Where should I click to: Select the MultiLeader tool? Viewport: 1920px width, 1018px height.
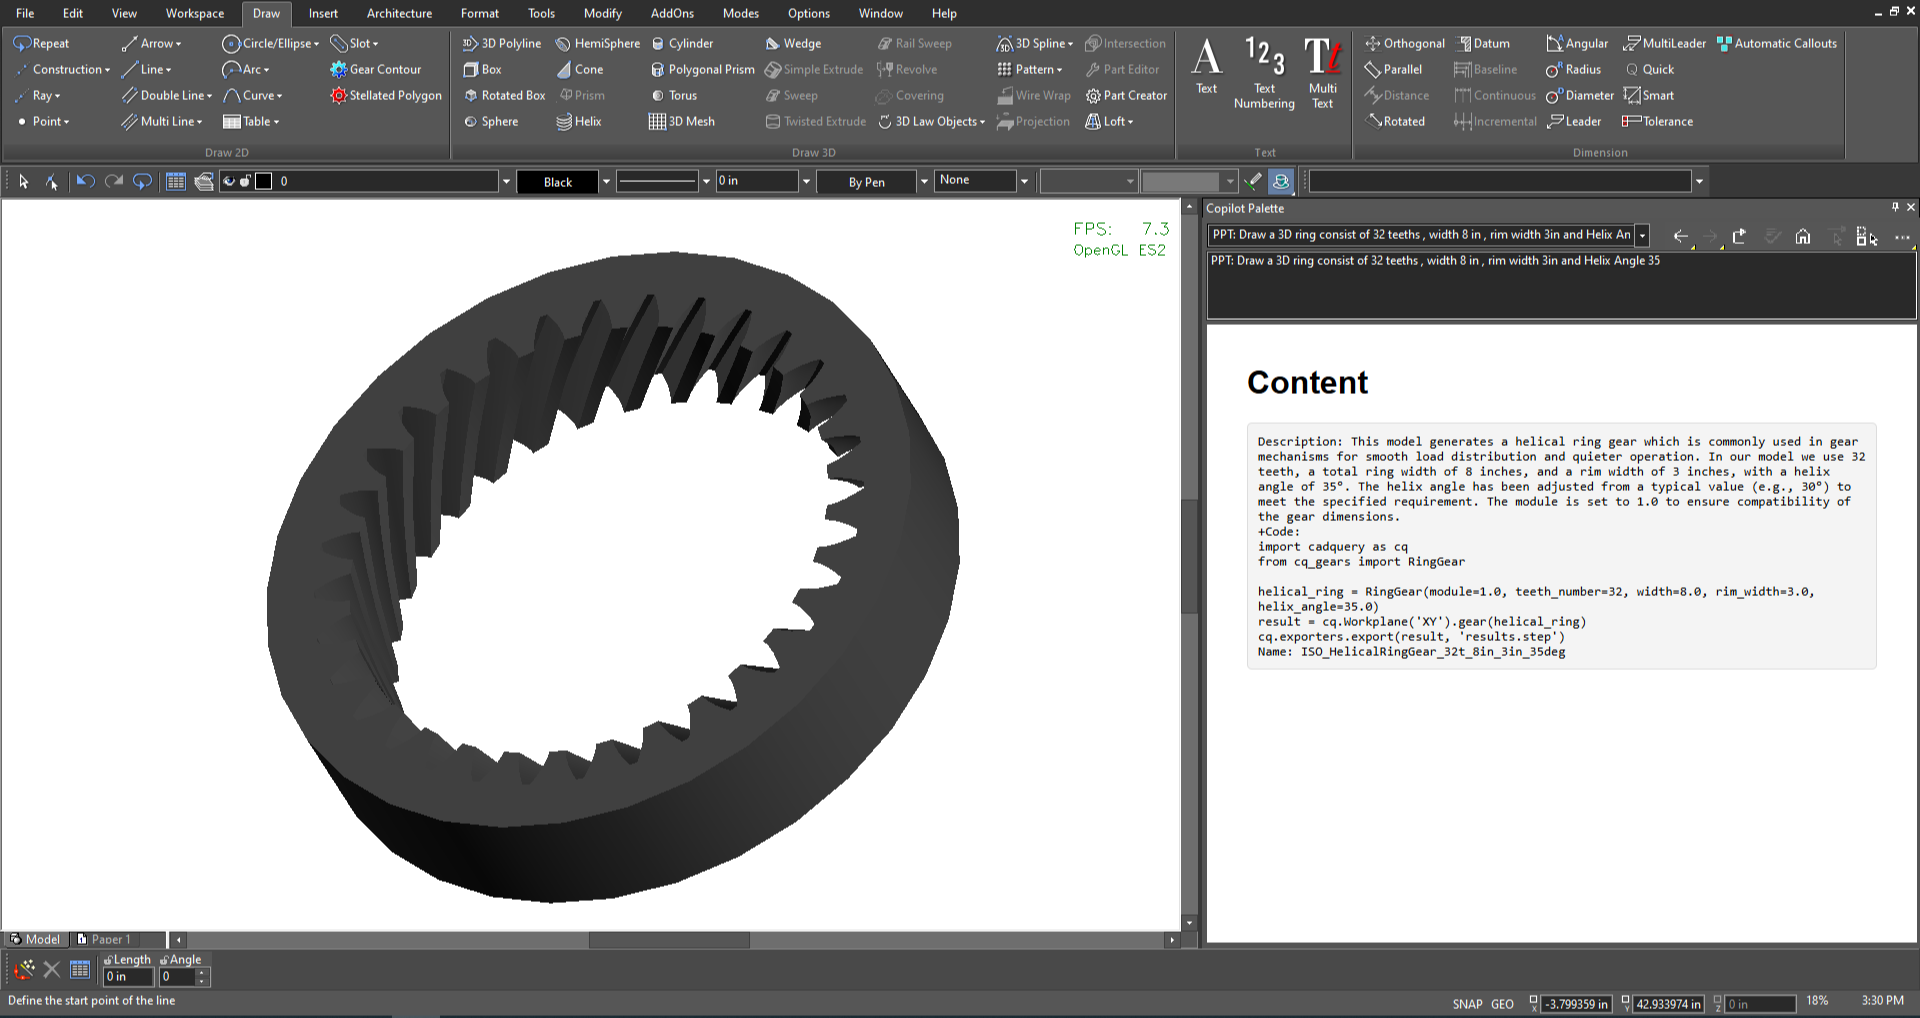pos(1665,43)
